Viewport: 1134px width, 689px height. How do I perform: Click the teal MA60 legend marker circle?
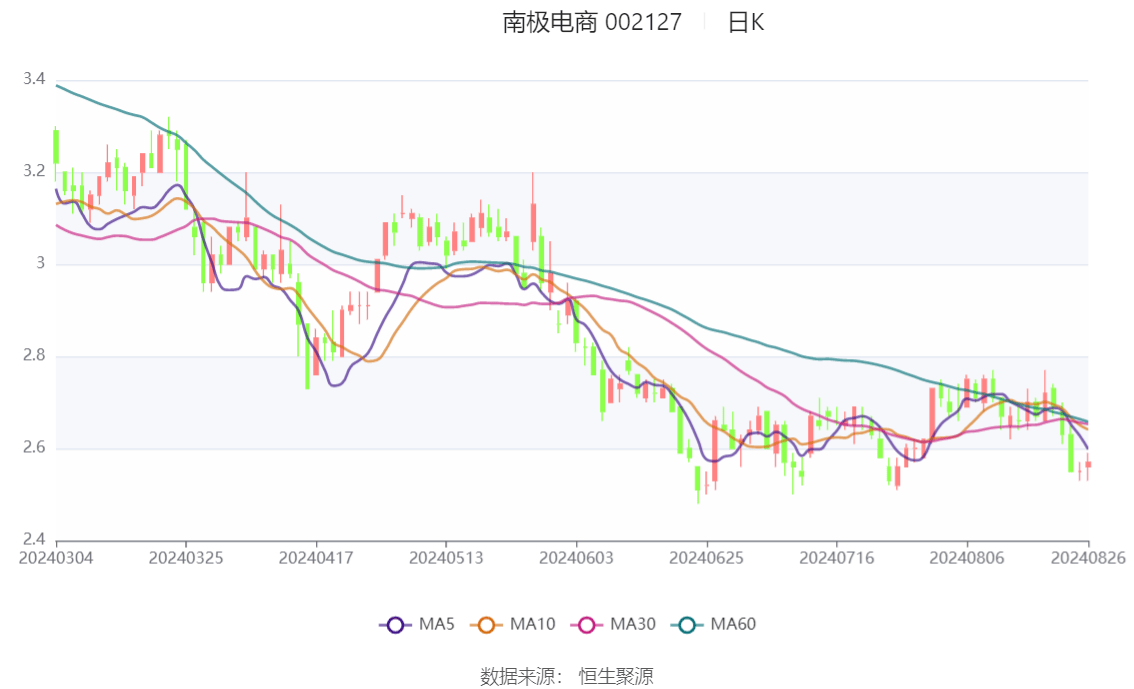[687, 625]
